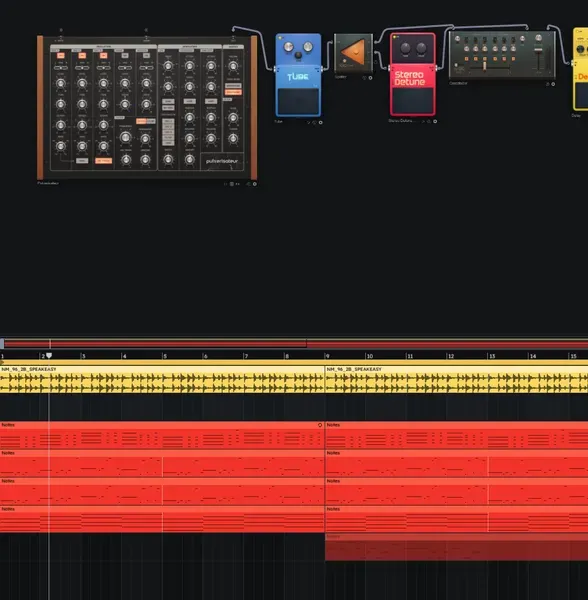The height and width of the screenshot is (600, 588).
Task: Click the Stereo Detune pedal footswitch
Action: [x=412, y=101]
